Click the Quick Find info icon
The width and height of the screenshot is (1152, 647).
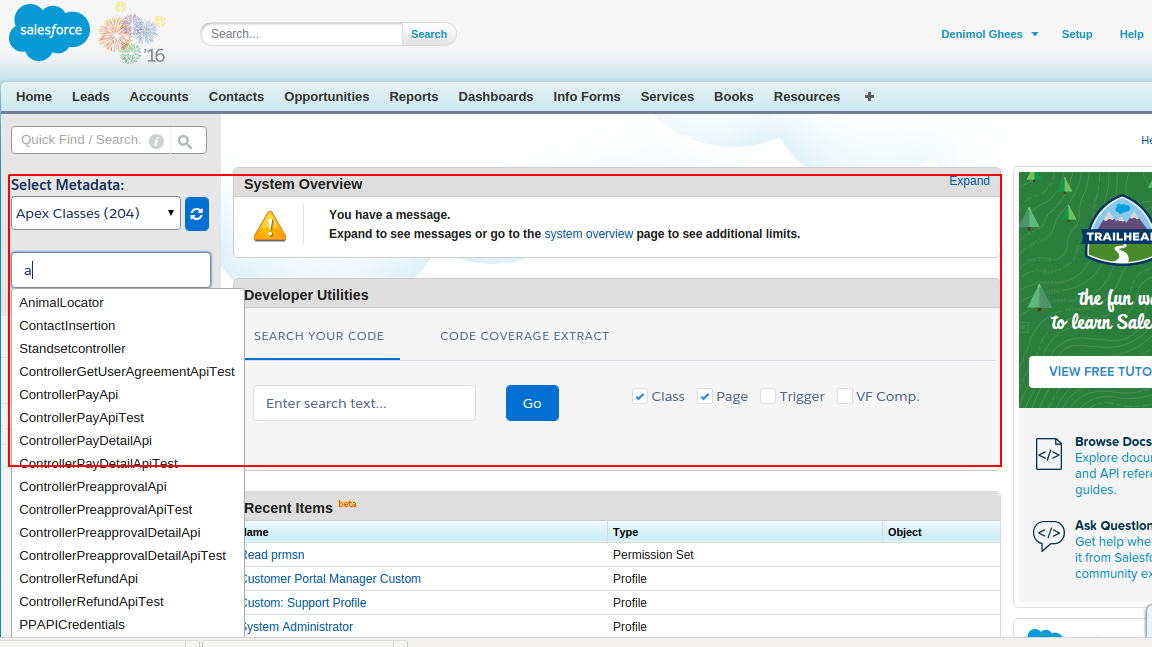156,141
